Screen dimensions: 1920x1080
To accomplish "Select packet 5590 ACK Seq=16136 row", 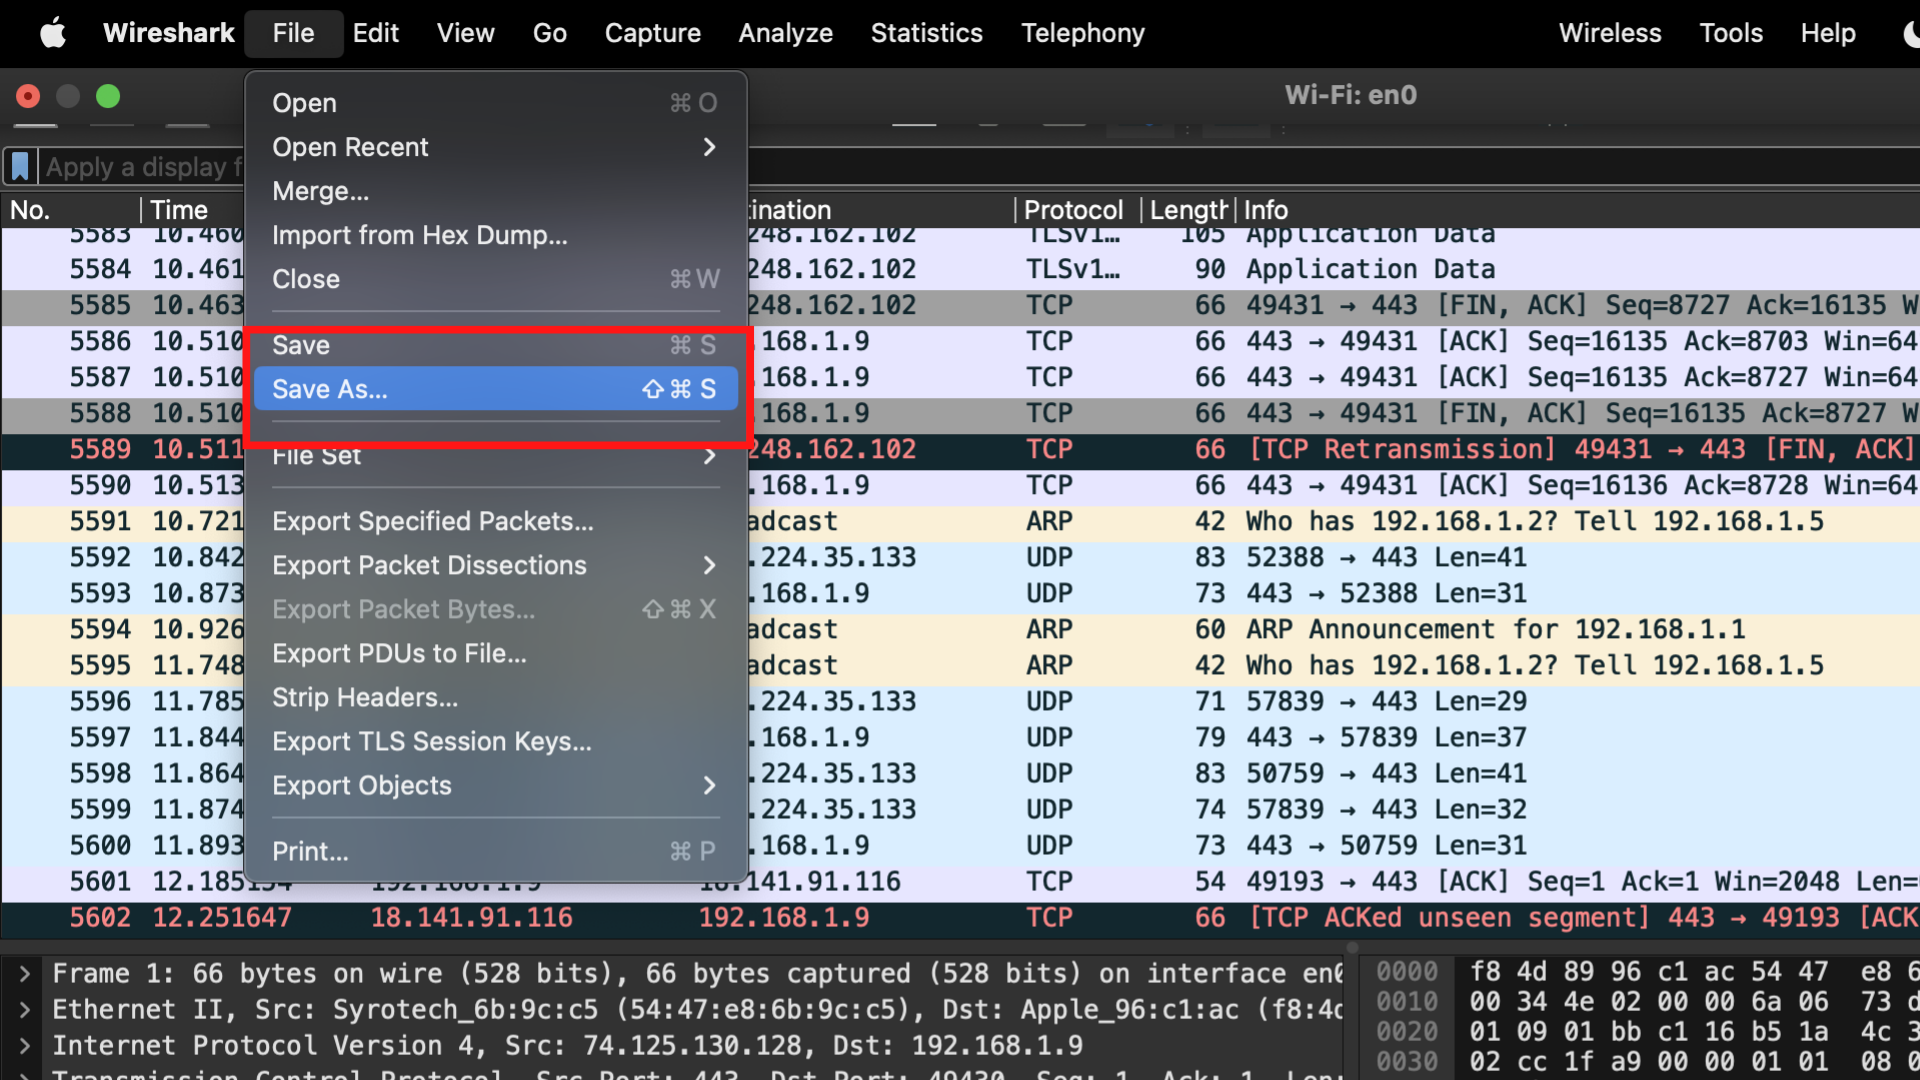I will pyautogui.click(x=1334, y=485).
